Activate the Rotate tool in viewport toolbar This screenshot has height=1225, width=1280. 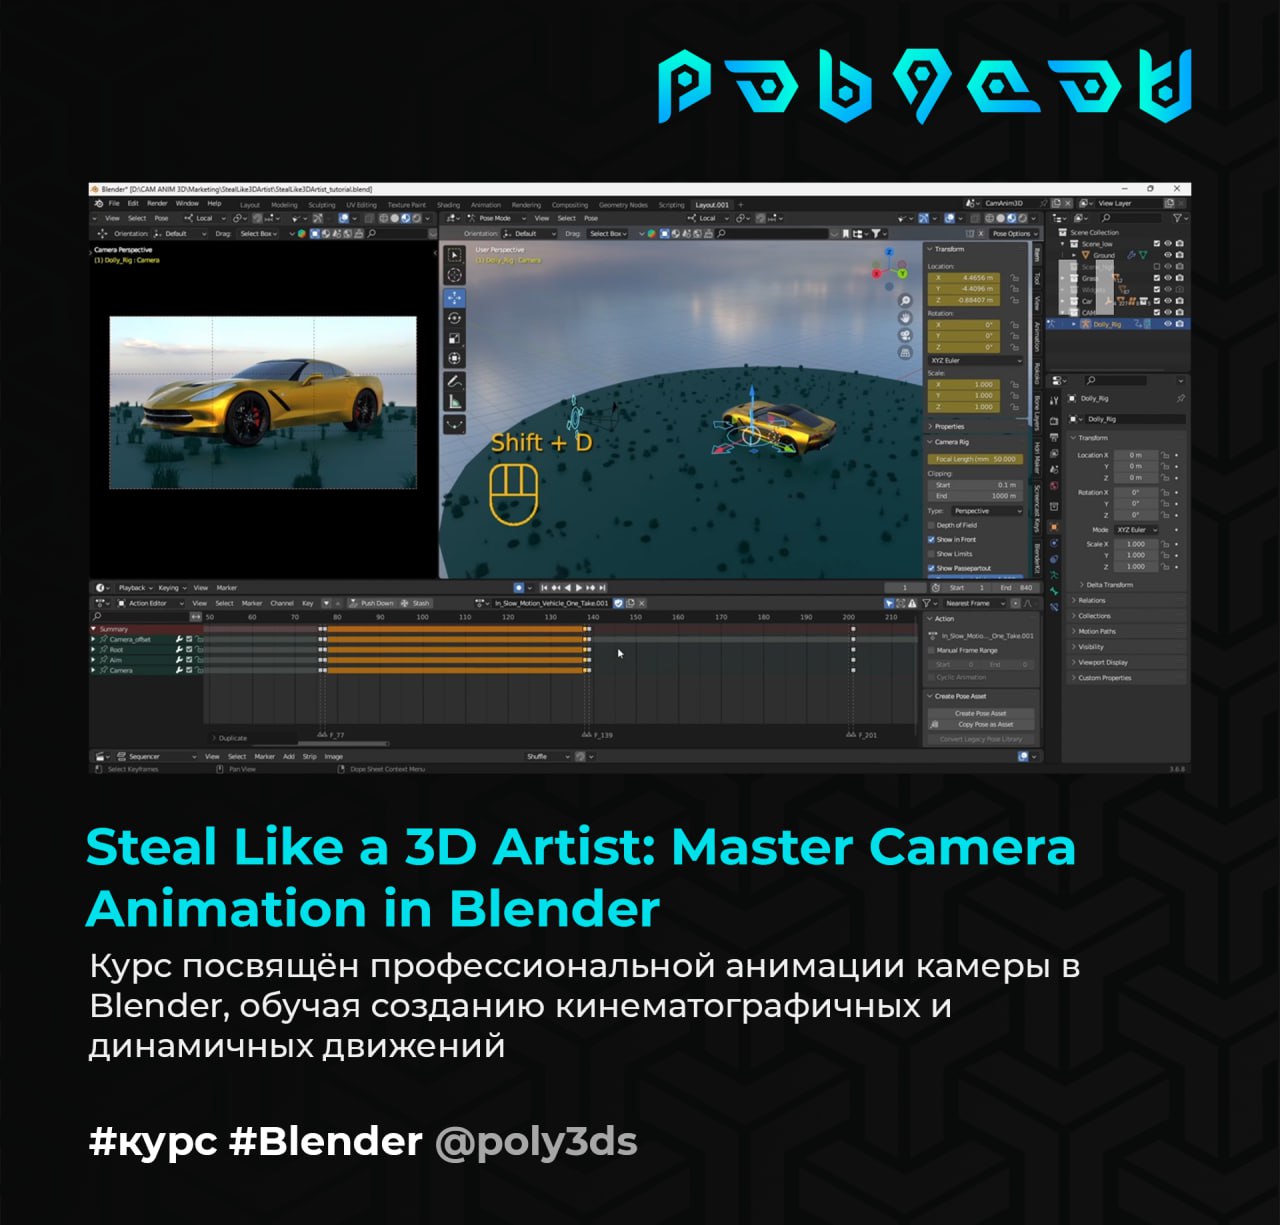click(x=454, y=318)
